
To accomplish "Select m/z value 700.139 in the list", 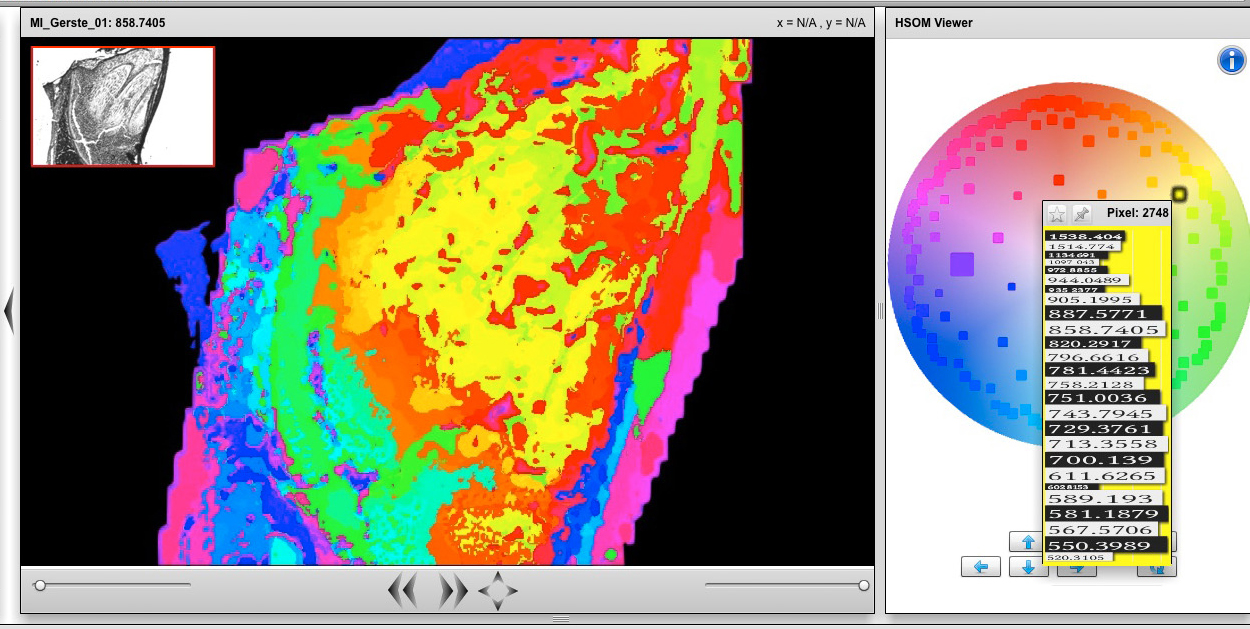I will click(x=1102, y=460).
